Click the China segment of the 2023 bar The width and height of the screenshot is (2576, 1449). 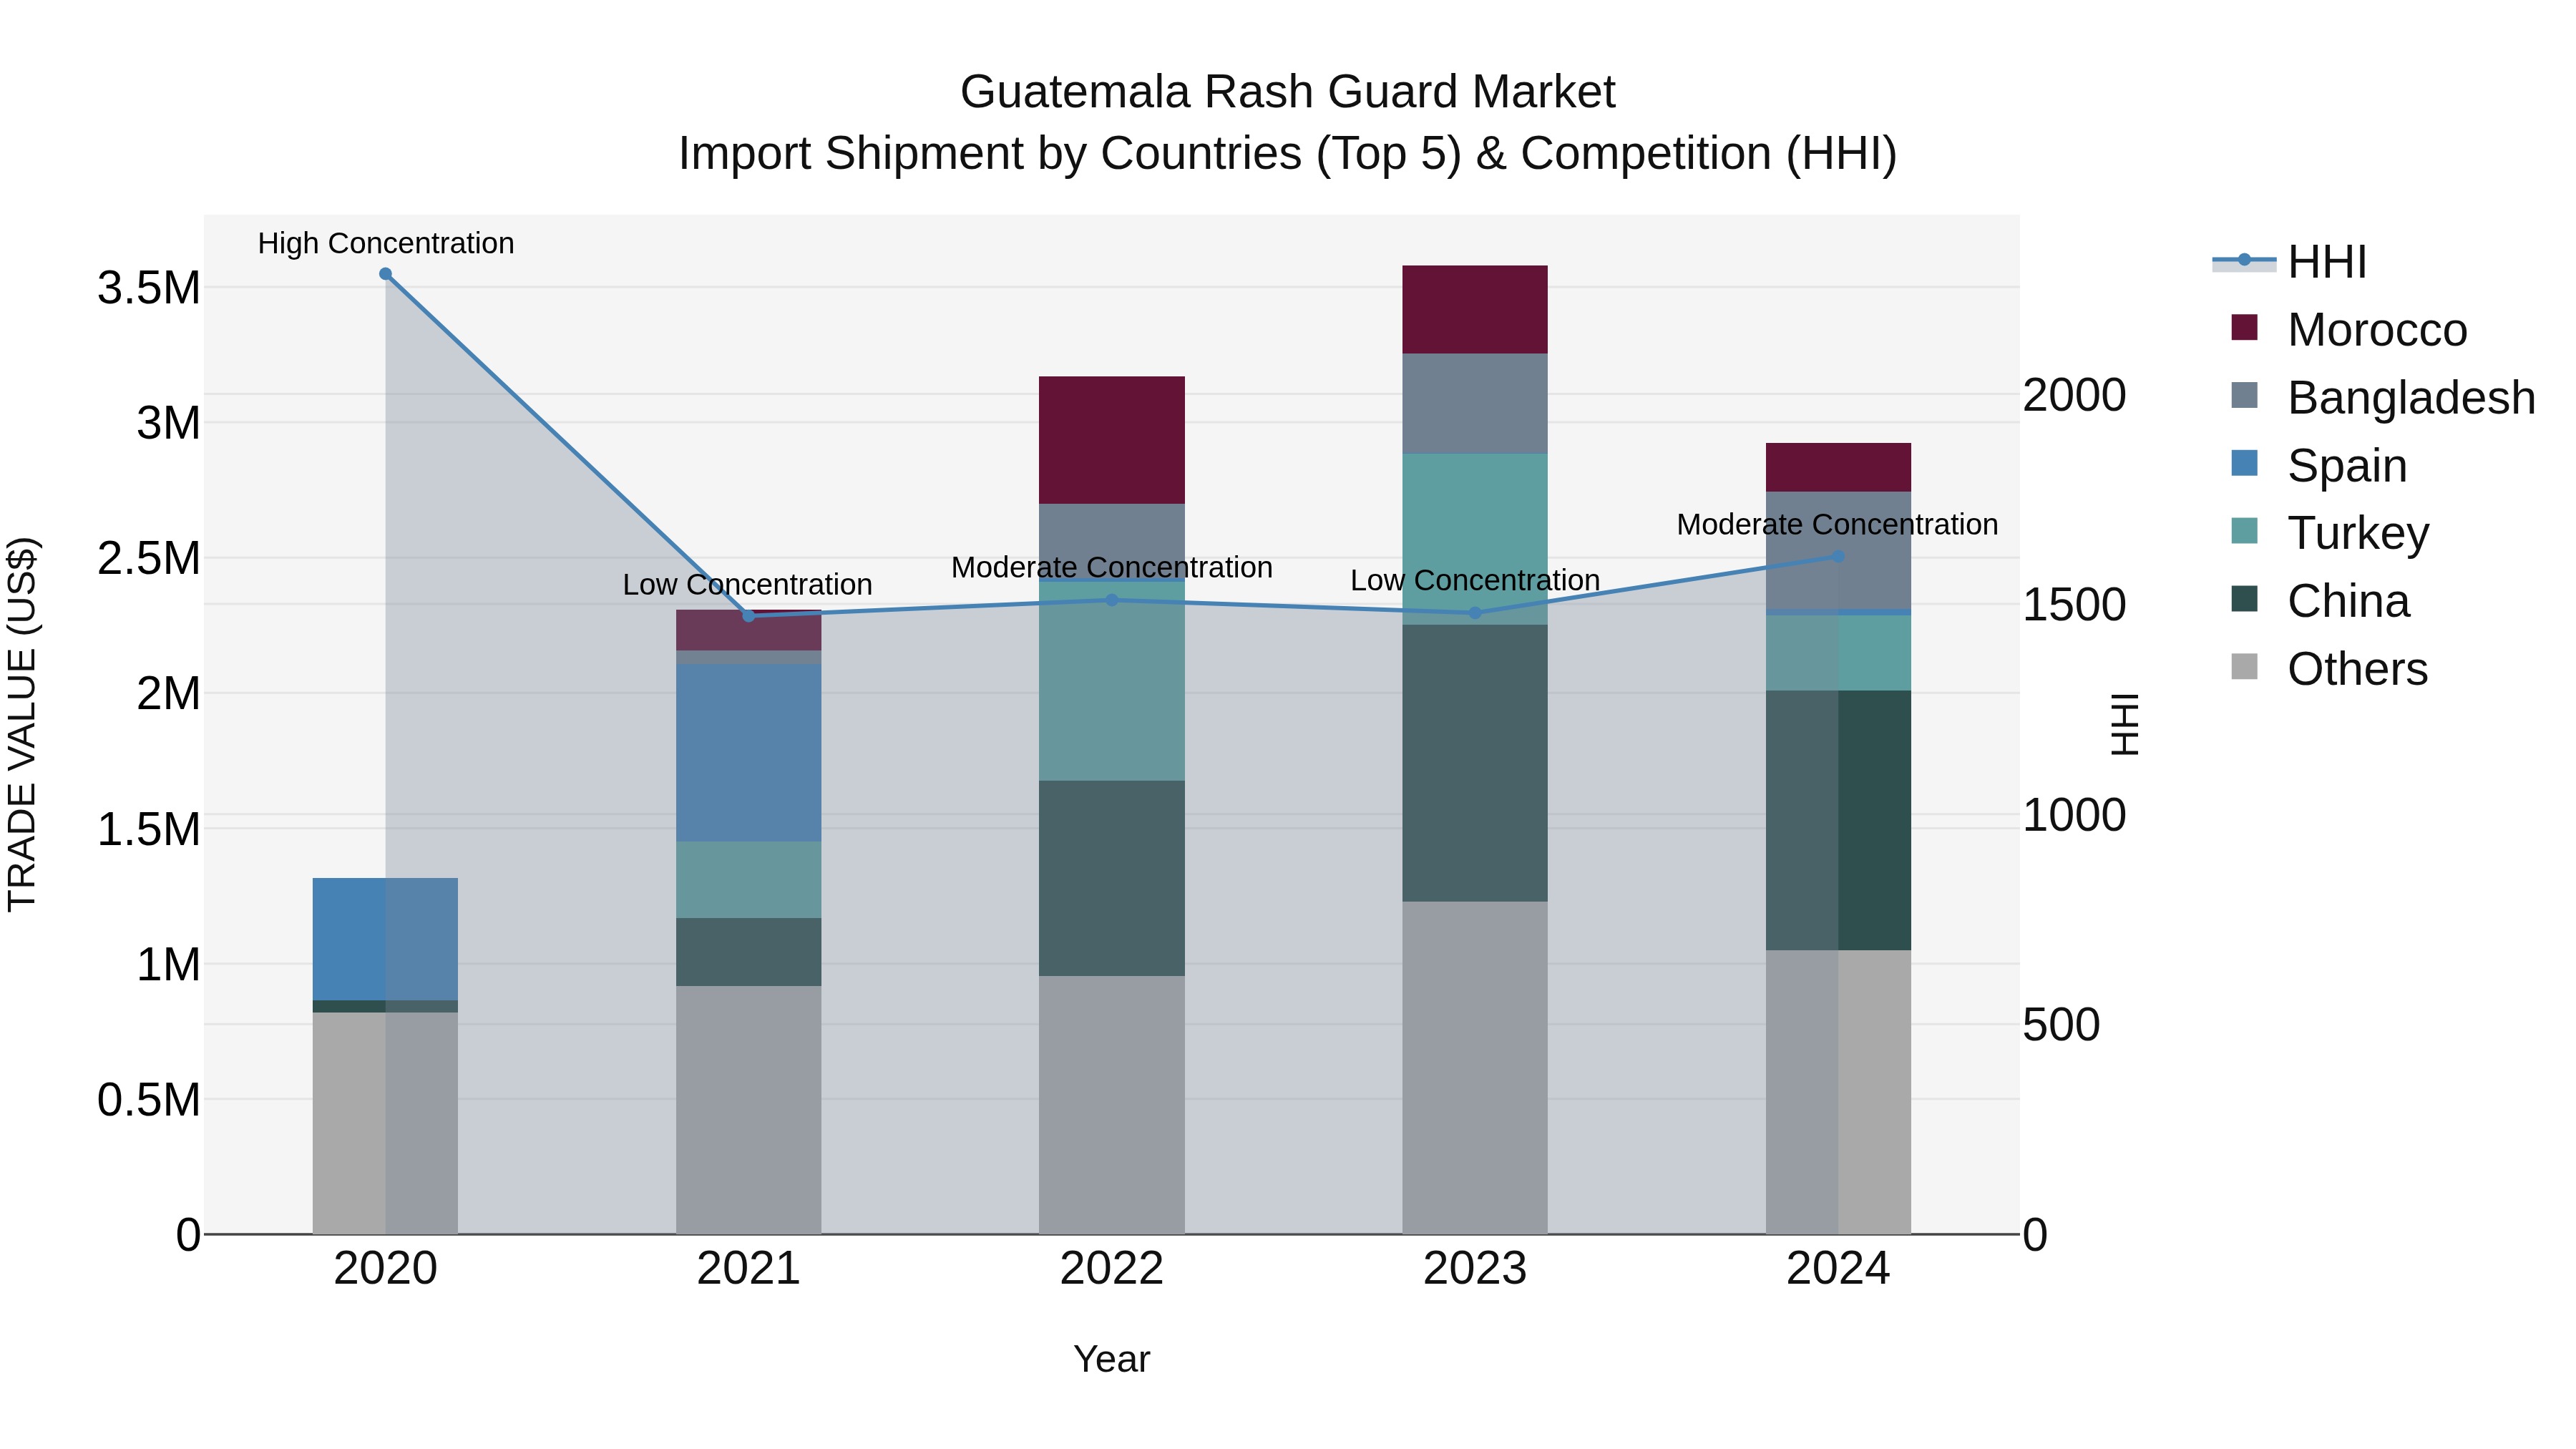[1475, 763]
